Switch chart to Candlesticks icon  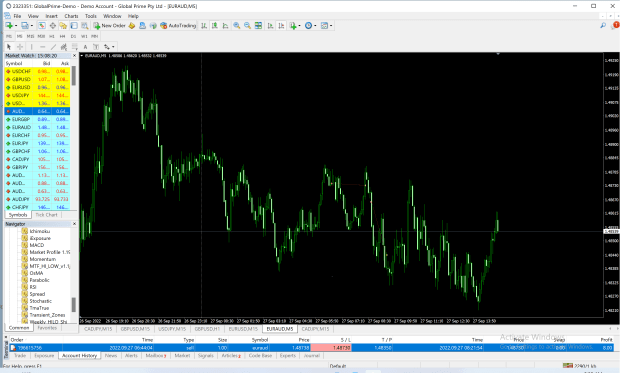[x=215, y=26]
